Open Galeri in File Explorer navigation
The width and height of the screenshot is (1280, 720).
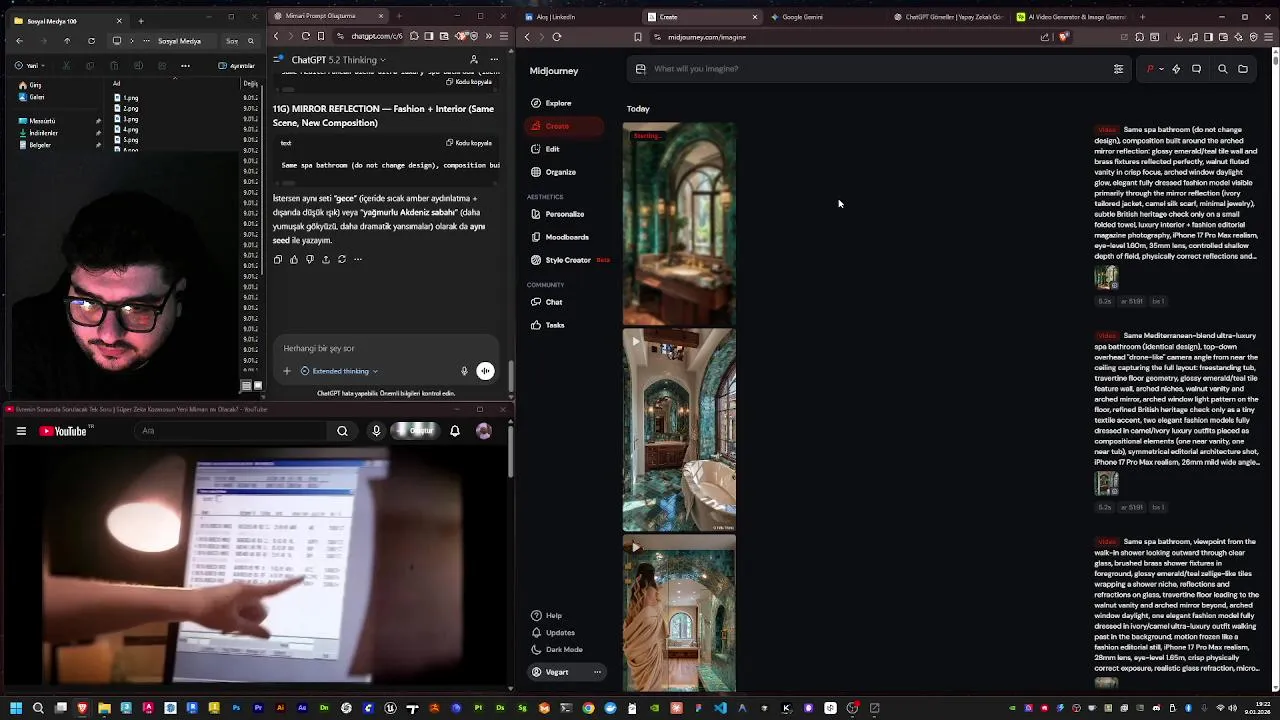click(x=31, y=97)
